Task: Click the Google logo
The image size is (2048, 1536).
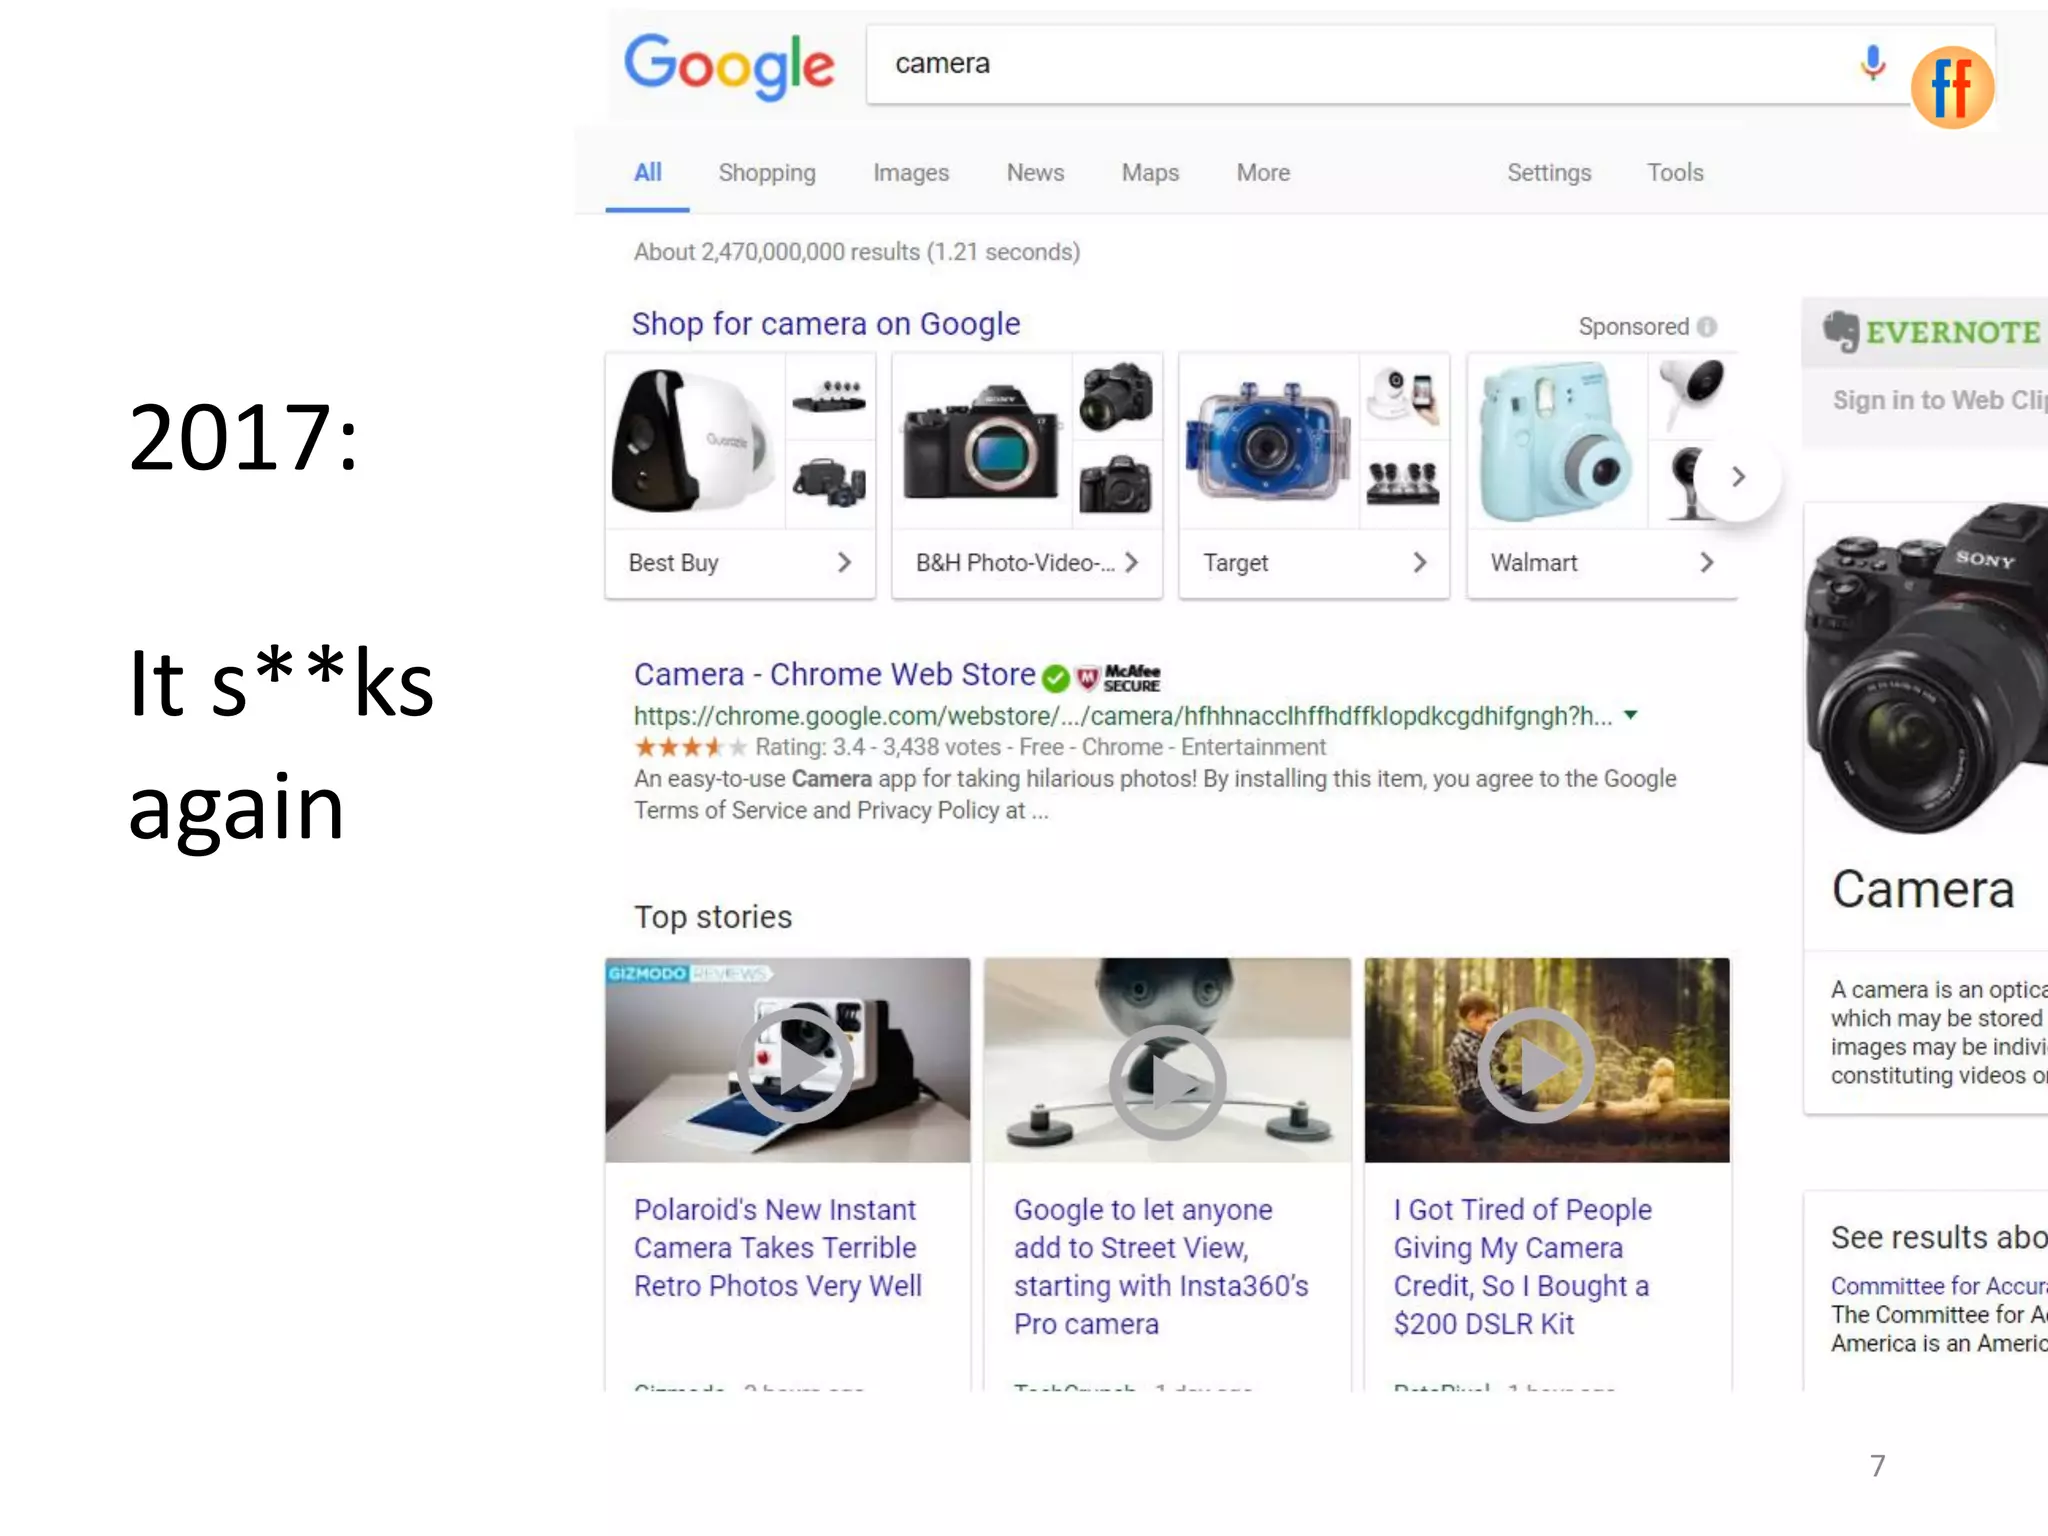Action: tap(729, 66)
